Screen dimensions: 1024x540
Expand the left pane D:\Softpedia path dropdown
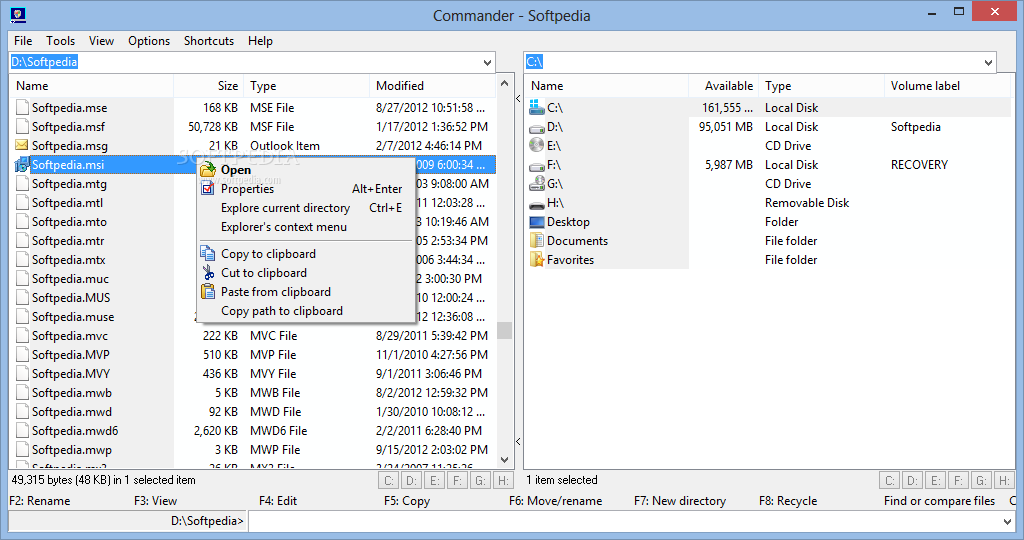(487, 63)
